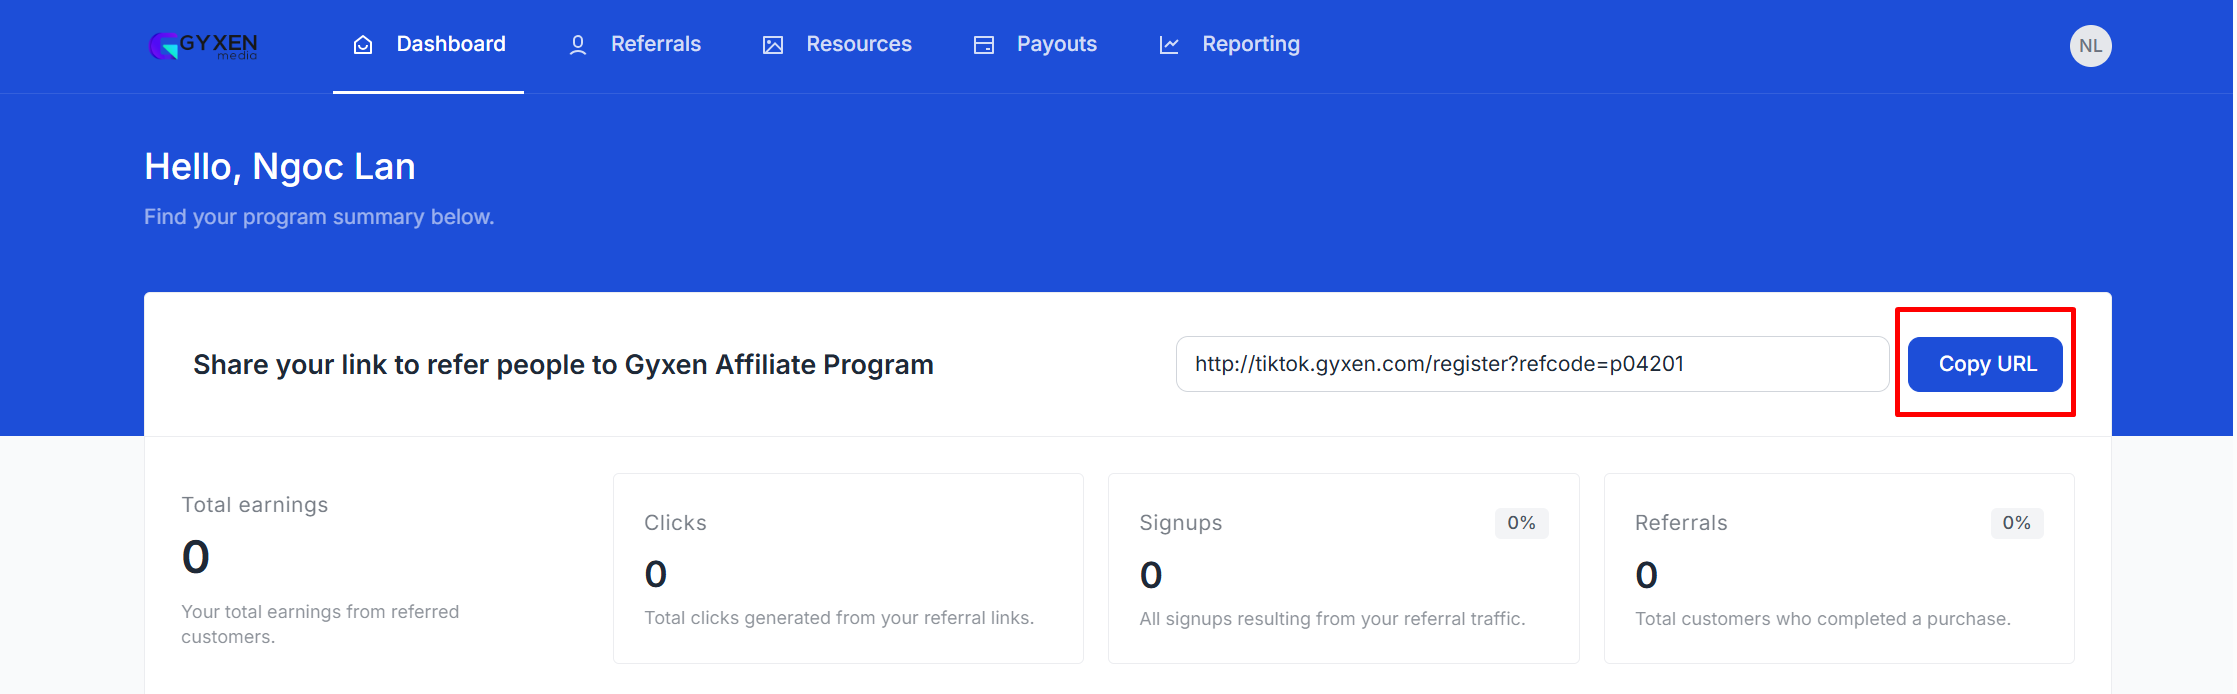The height and width of the screenshot is (694, 2237).
Task: Click the Clicks count value 0
Action: click(656, 574)
